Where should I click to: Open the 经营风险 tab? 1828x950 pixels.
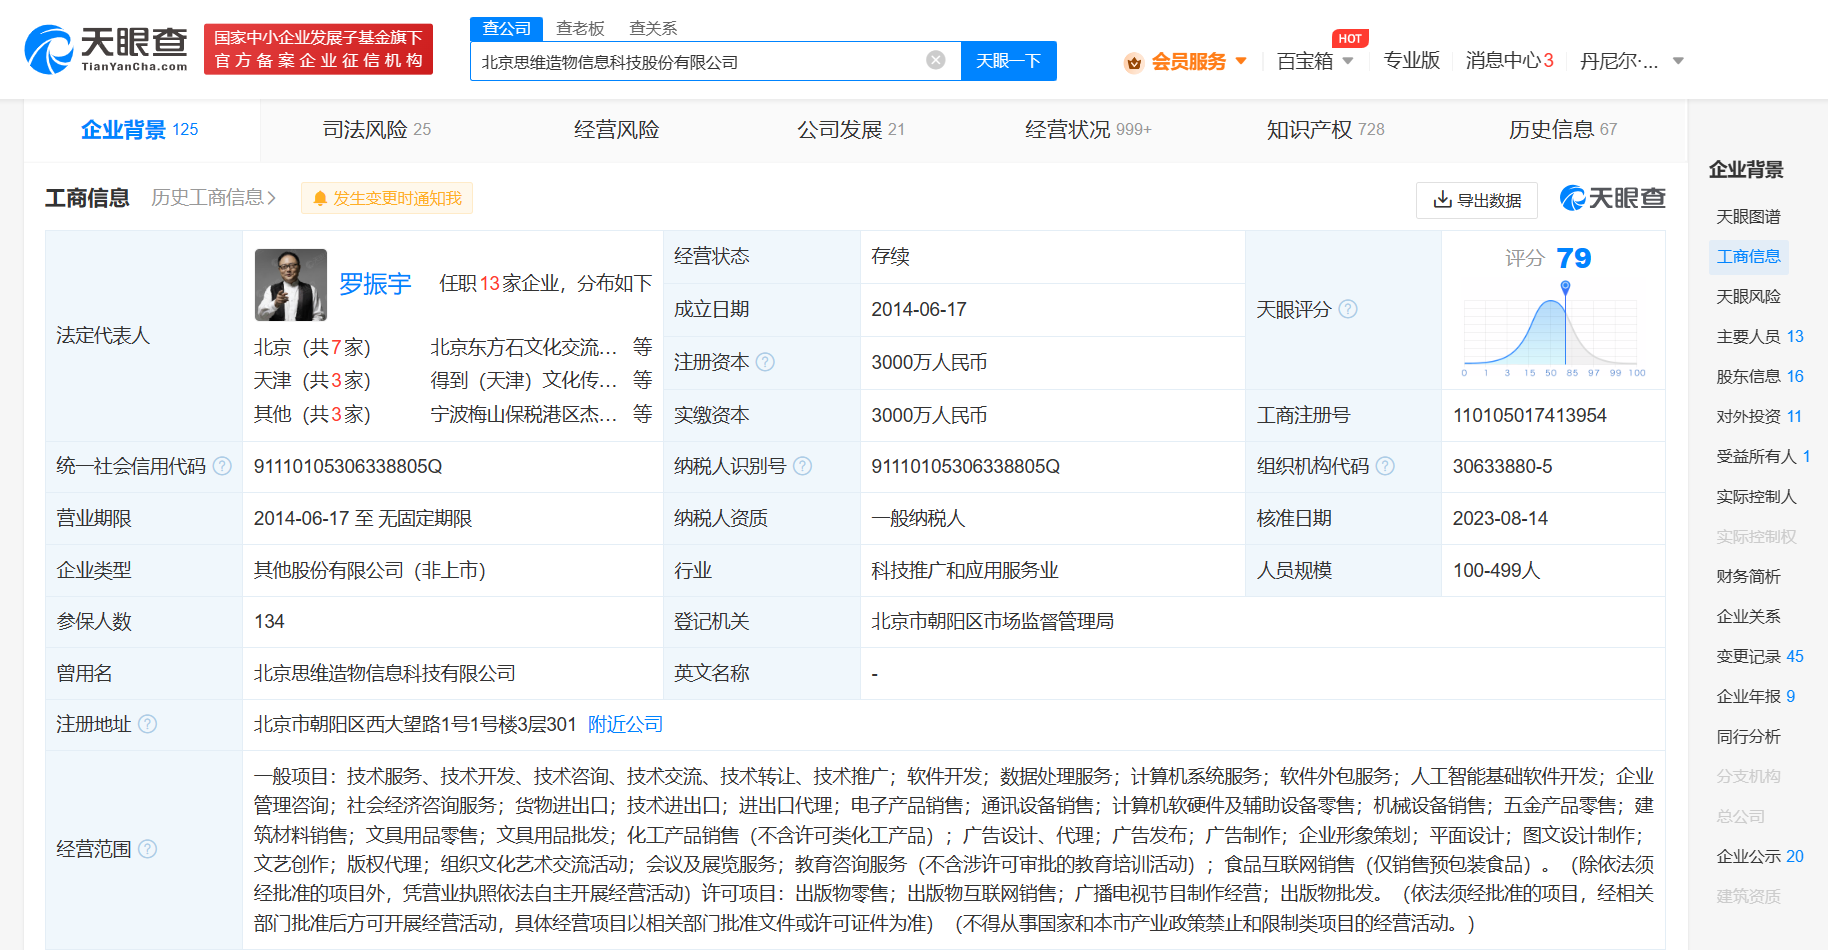pos(616,130)
